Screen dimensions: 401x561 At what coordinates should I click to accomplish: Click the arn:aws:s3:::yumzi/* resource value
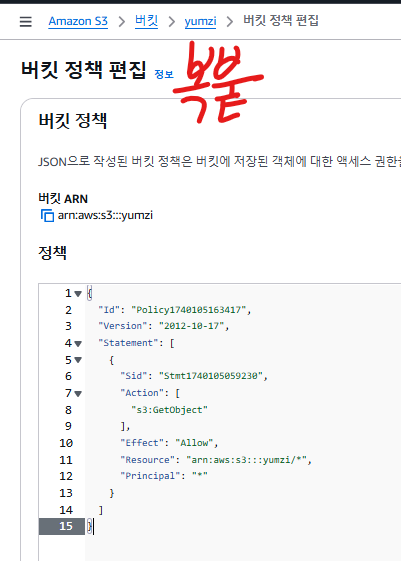[x=246, y=460]
